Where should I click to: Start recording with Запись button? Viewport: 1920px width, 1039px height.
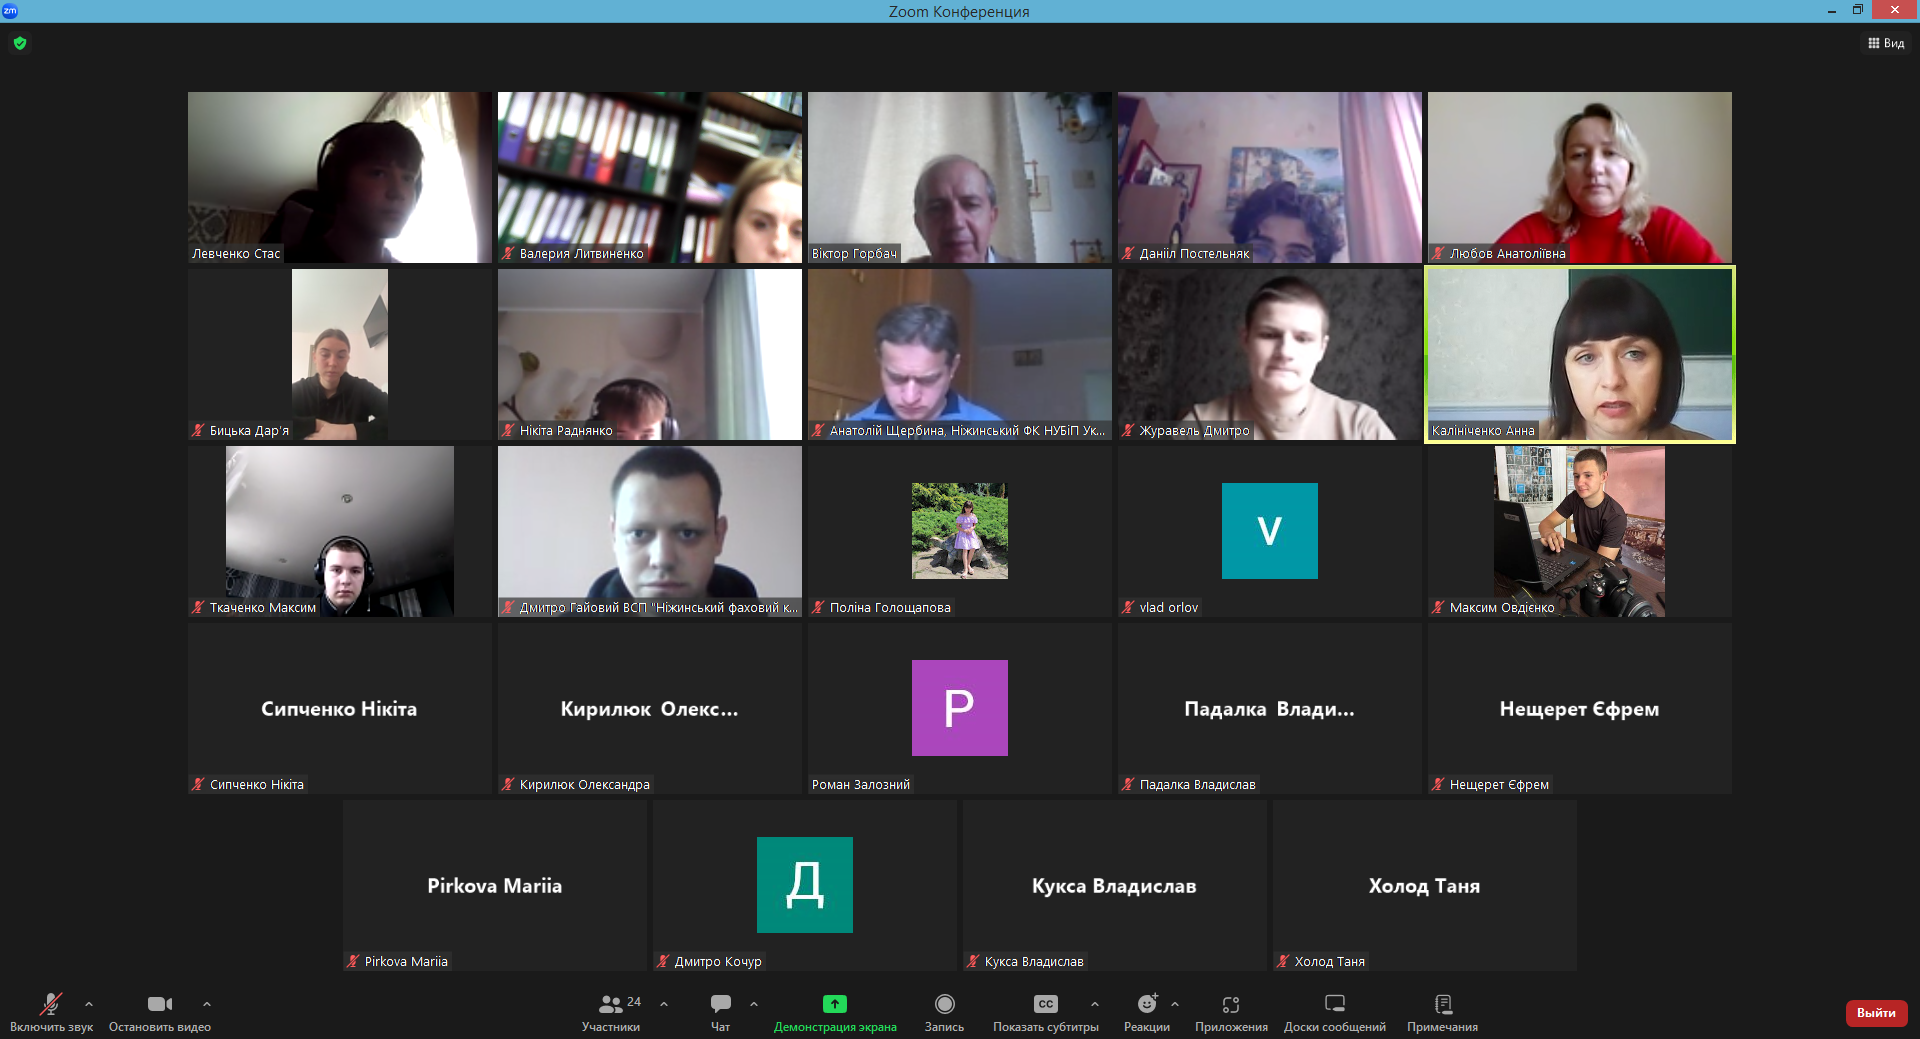coord(944,1012)
